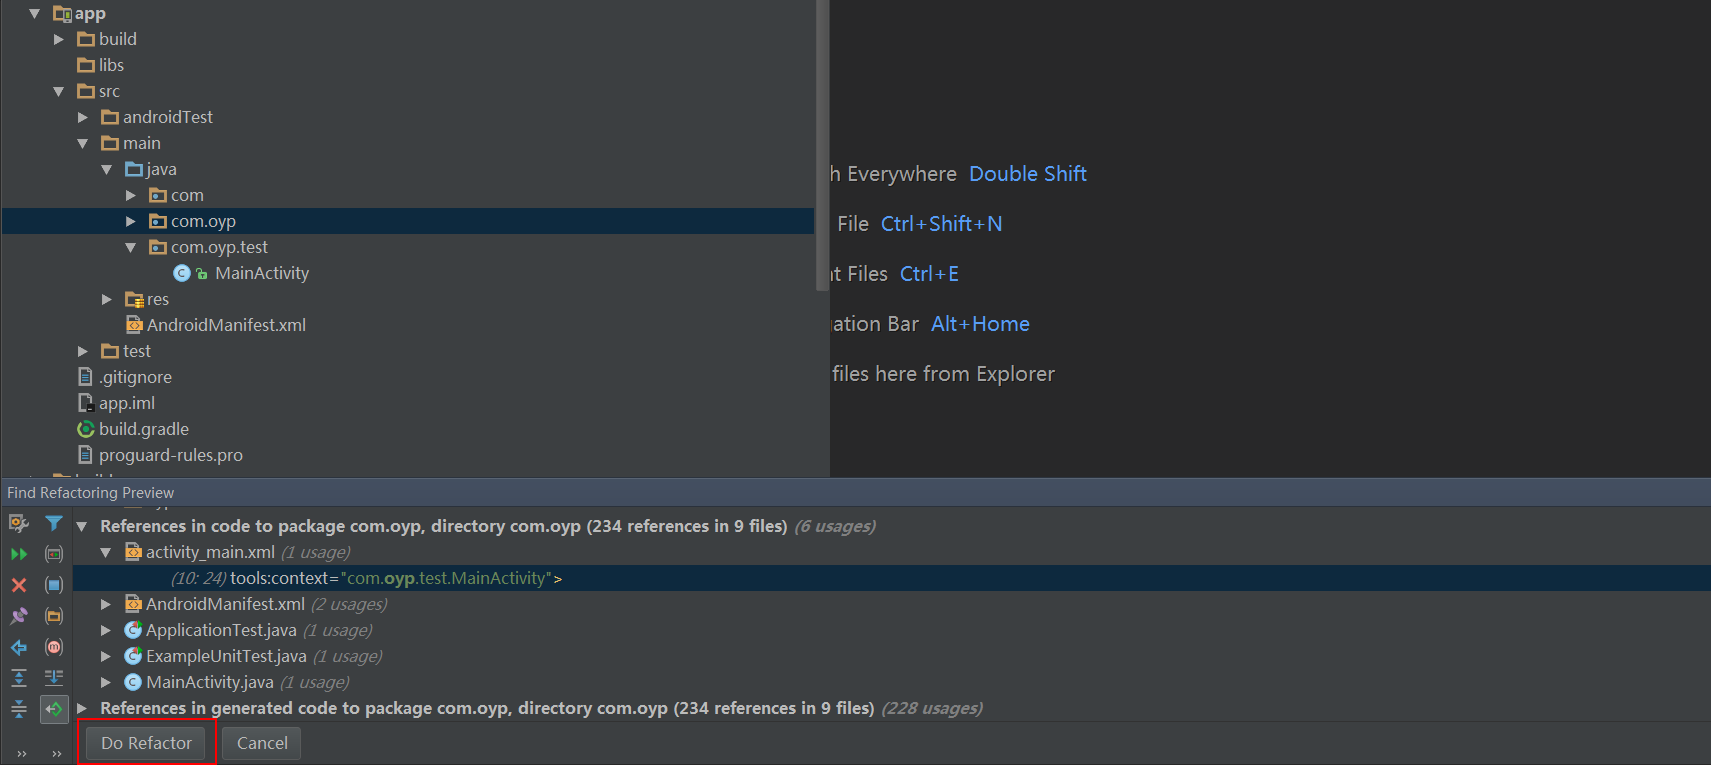Expand AndroidManifest.xml usages in preview
1711x765 pixels.
tap(106, 604)
